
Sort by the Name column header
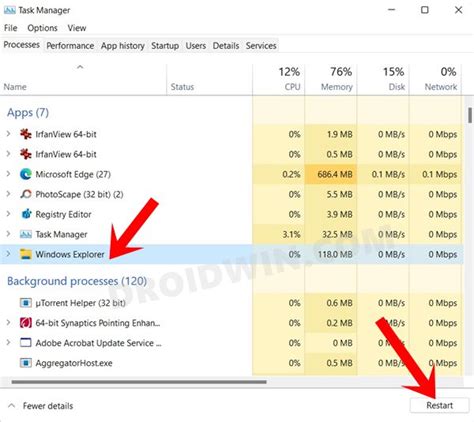click(x=83, y=80)
